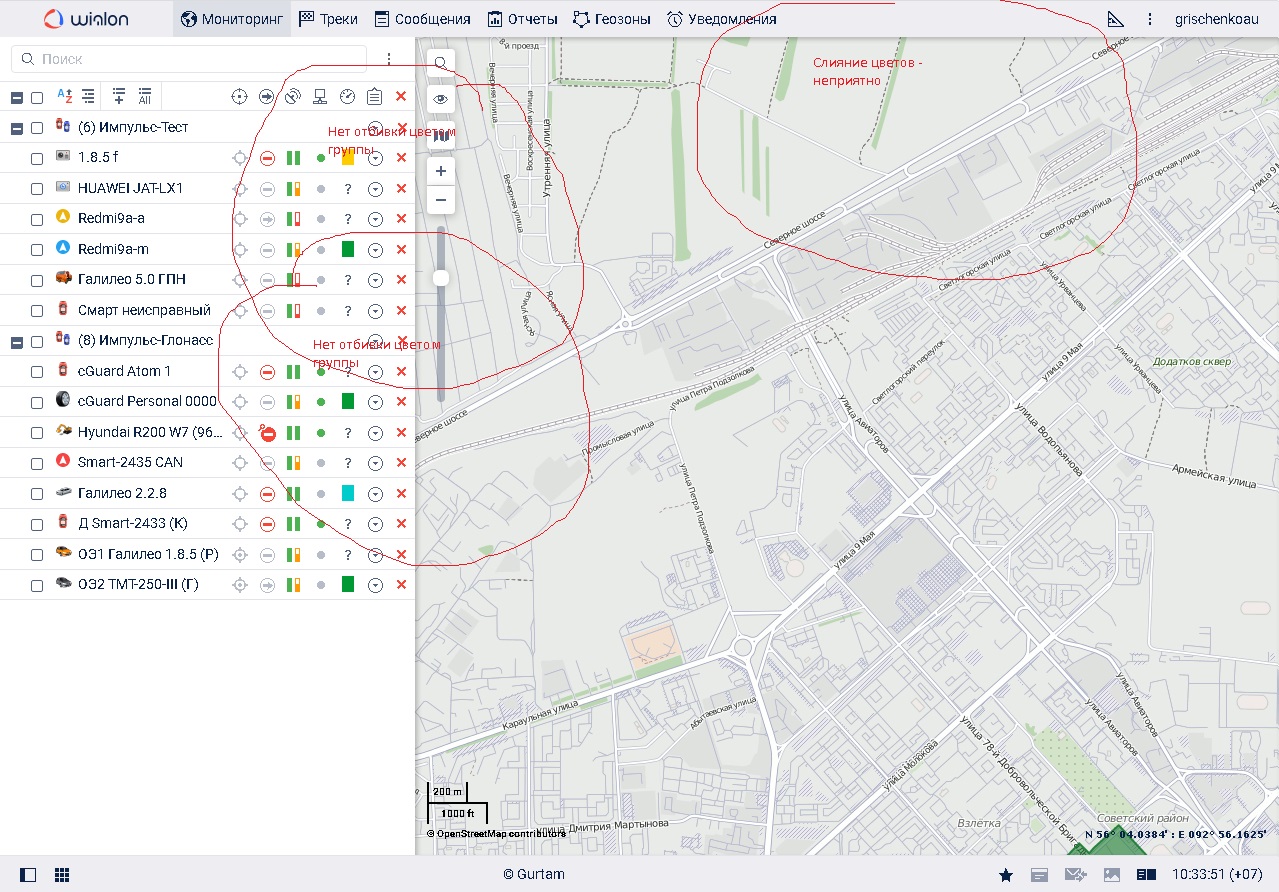The image size is (1279, 892).
Task: Tick the checkbox next to Smart-2435 CAN
Action: (x=37, y=464)
